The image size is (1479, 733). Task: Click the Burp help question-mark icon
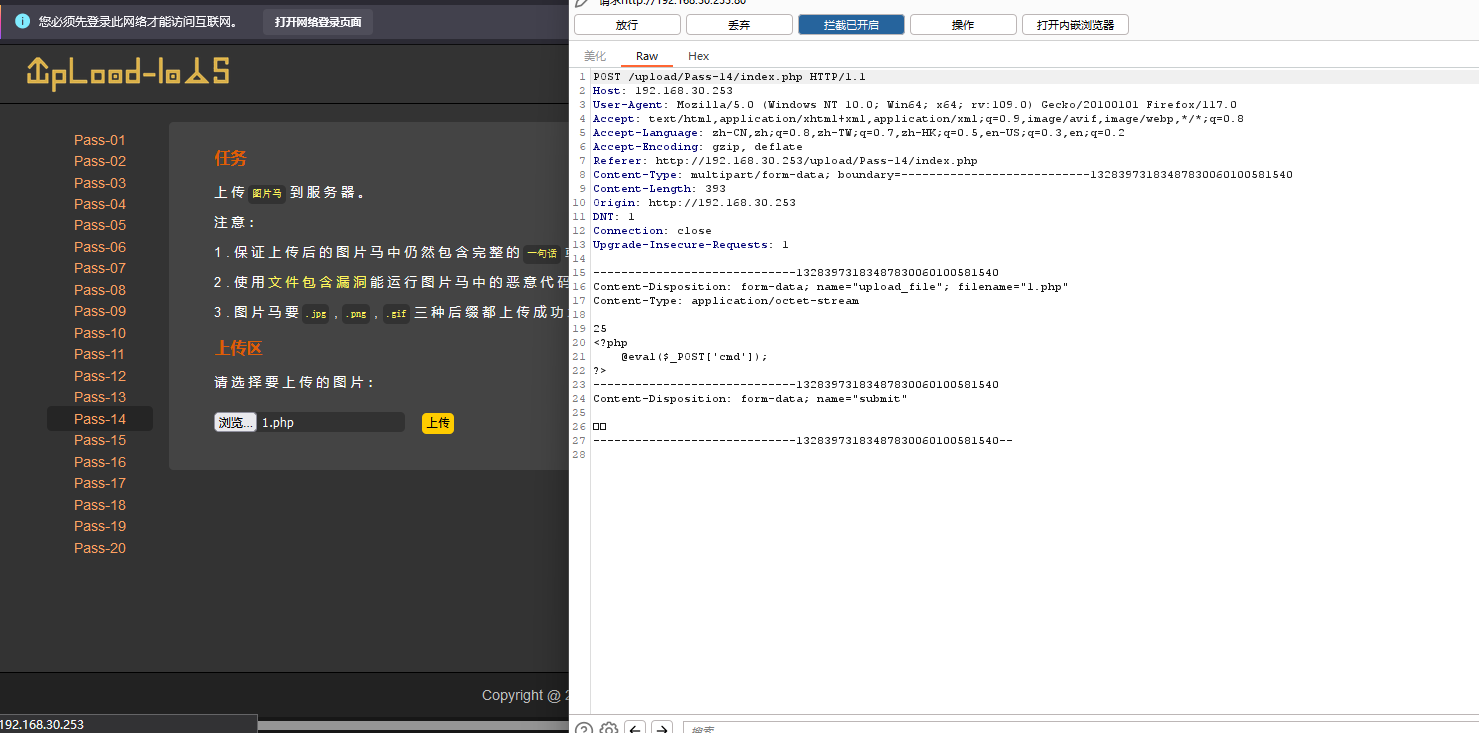tap(584, 727)
